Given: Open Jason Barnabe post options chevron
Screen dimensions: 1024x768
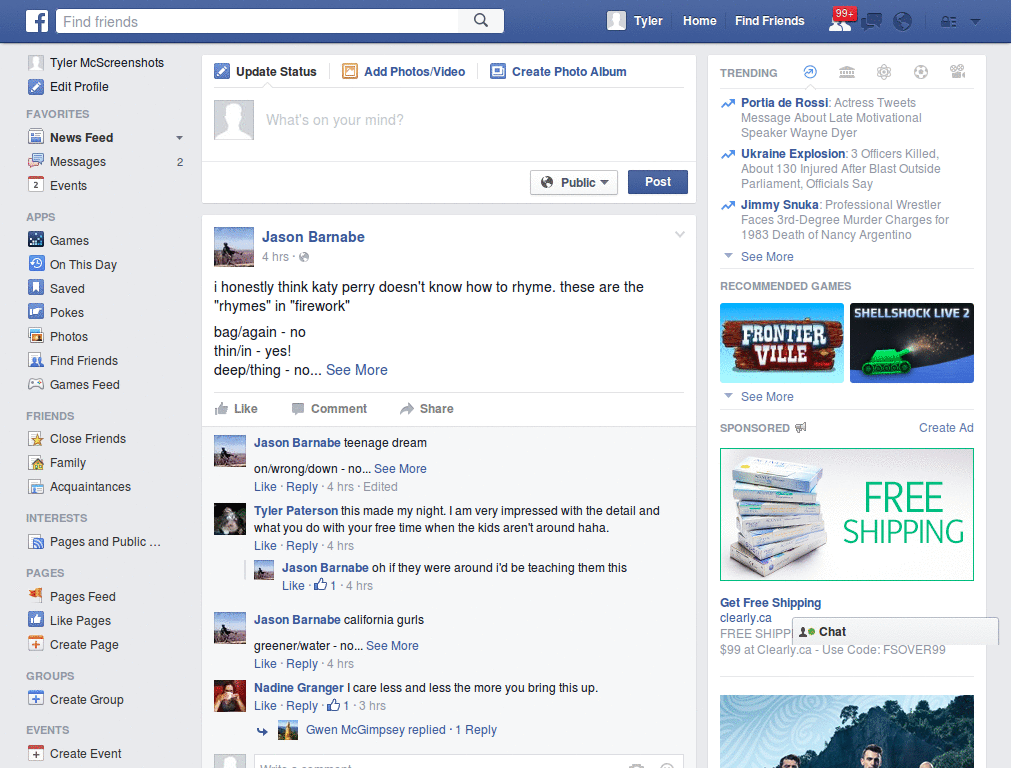Looking at the screenshot, I should [x=680, y=234].
